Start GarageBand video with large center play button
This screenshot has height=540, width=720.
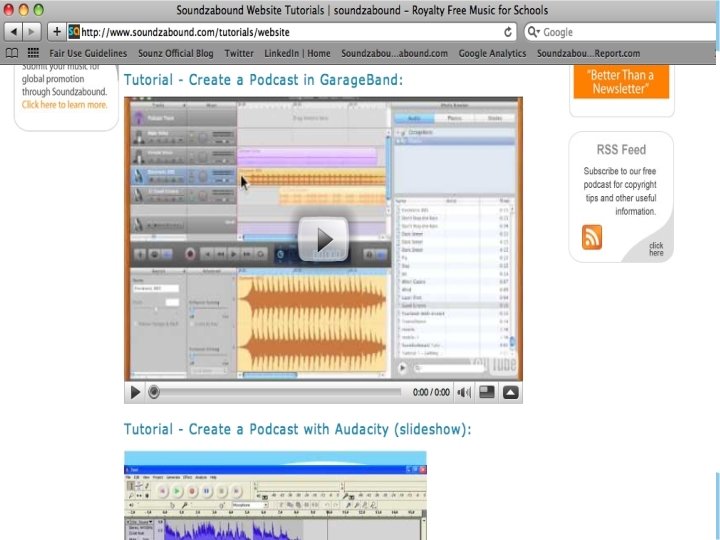tap(324, 239)
